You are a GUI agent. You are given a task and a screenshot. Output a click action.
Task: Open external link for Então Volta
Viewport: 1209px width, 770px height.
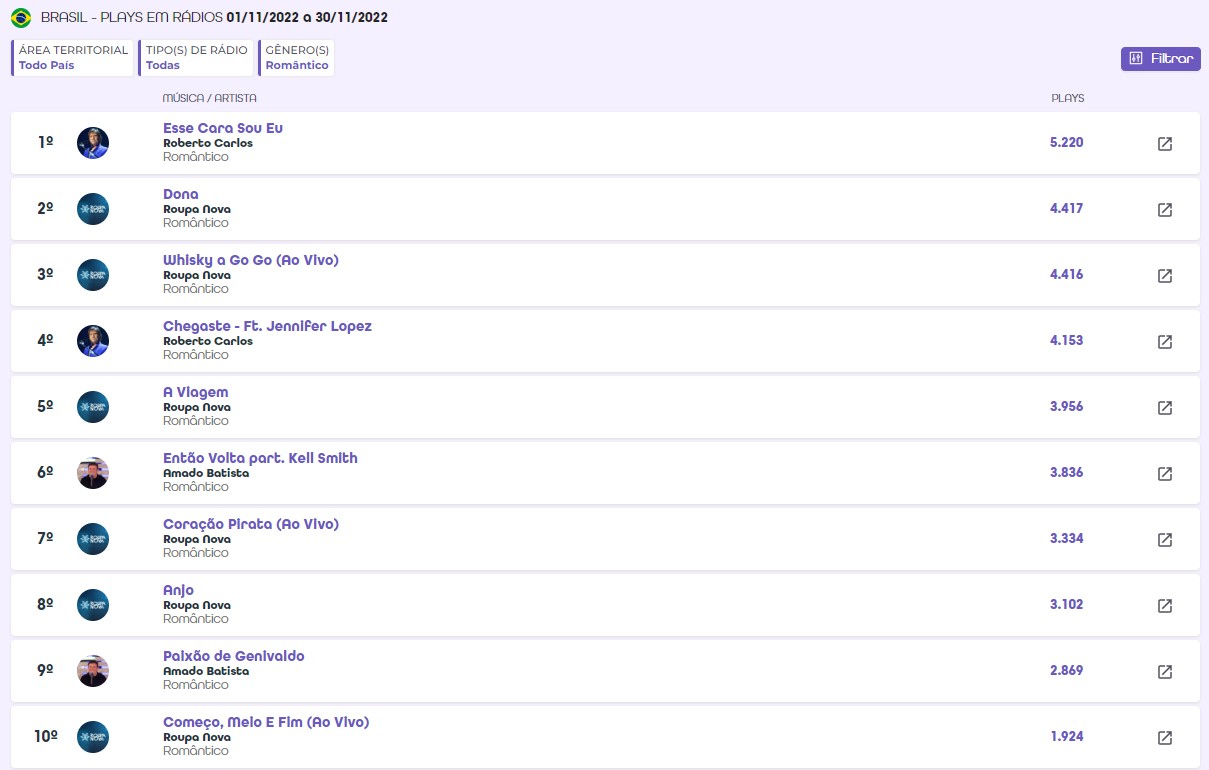[x=1165, y=474]
